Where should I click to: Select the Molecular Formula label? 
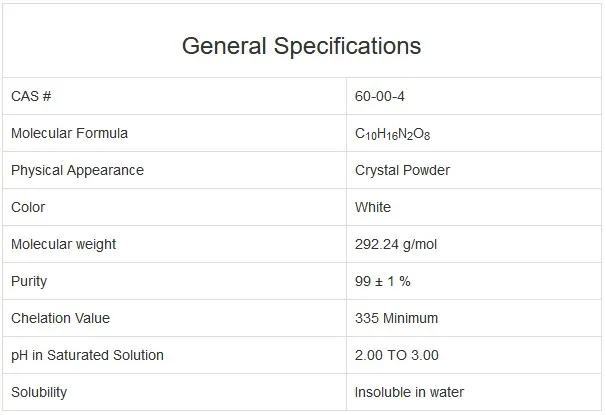[69, 133]
